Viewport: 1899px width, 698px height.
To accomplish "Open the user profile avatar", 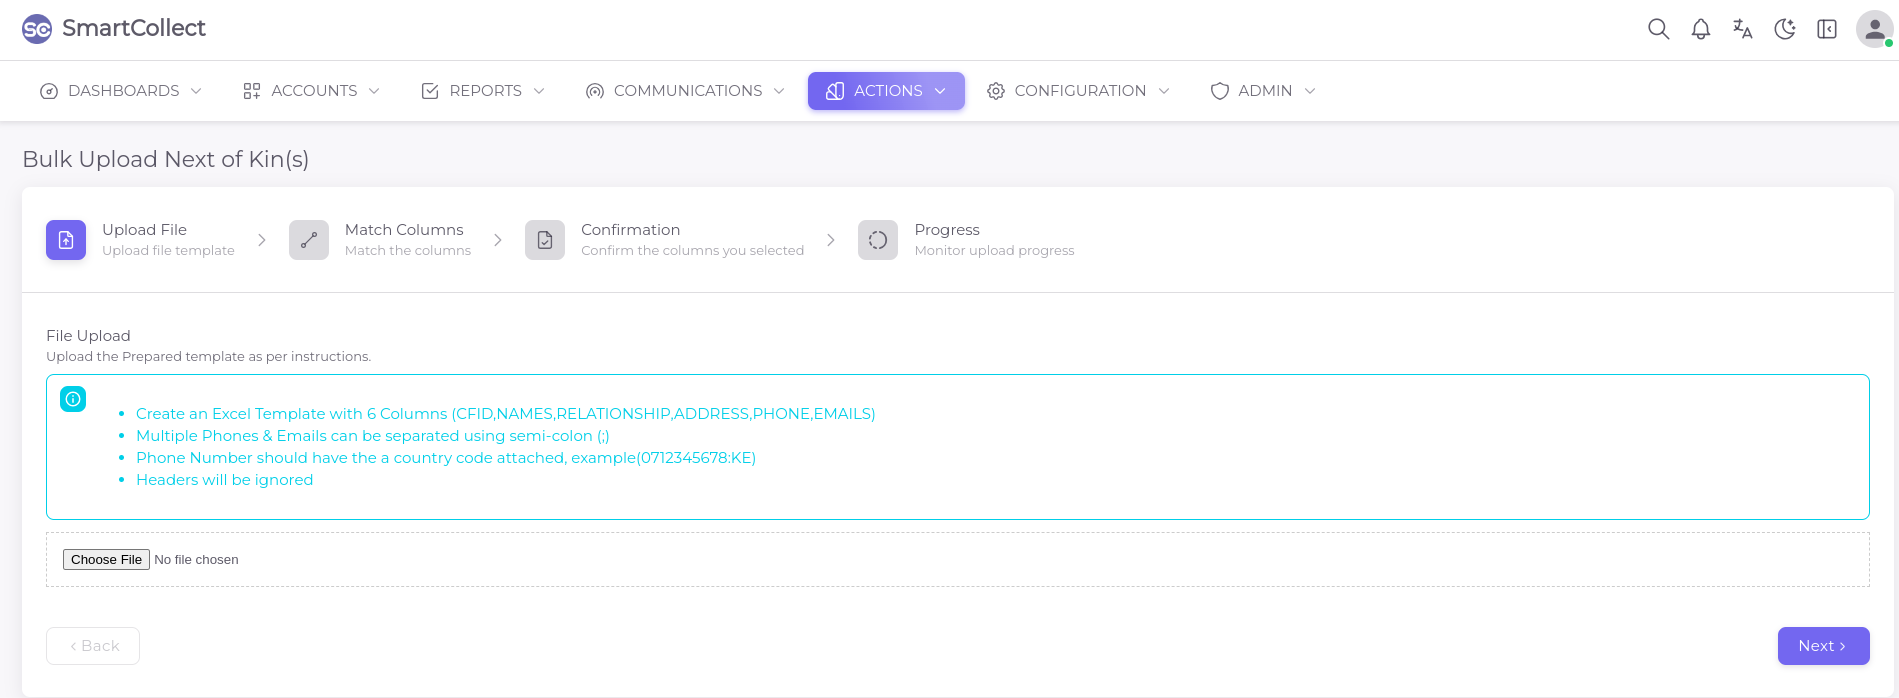I will coord(1874,29).
